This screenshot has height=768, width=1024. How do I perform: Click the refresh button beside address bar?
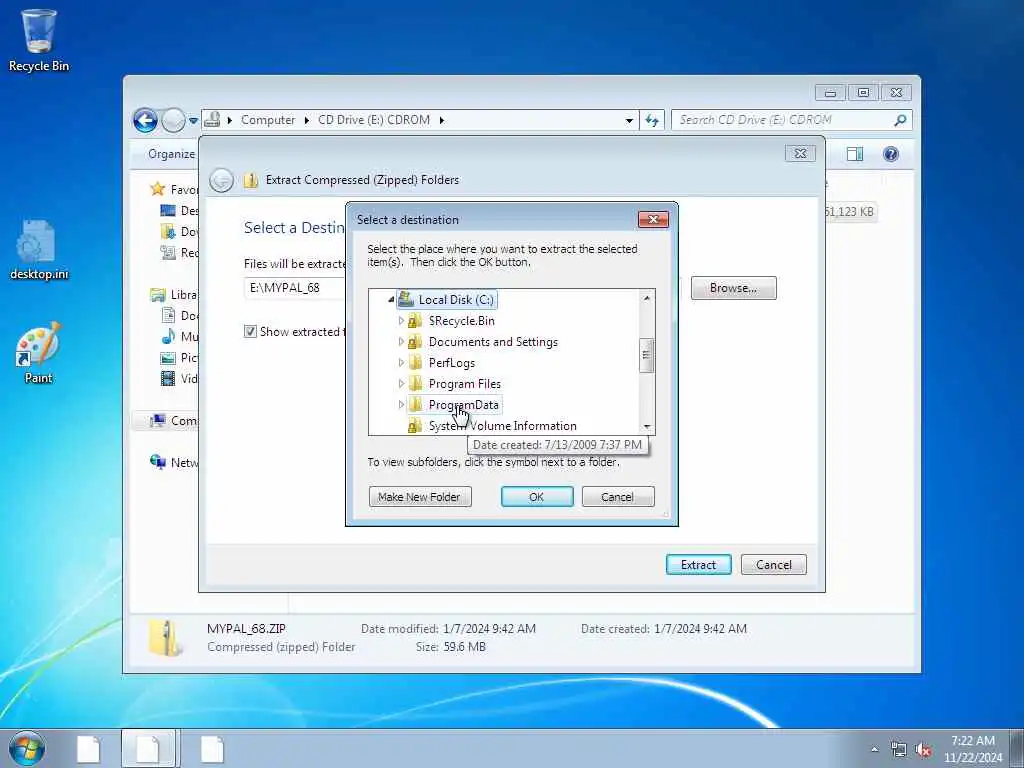[x=652, y=120]
